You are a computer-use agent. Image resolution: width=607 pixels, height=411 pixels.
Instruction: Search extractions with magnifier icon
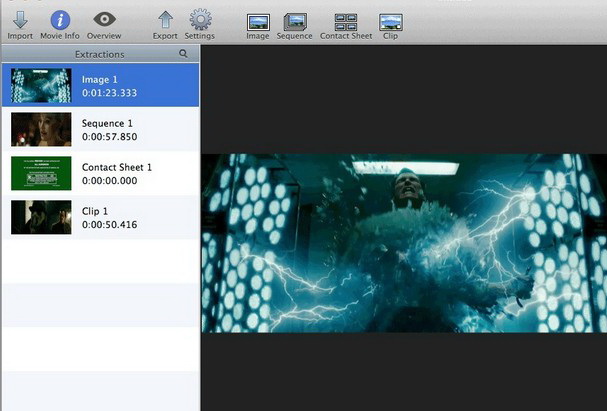click(x=183, y=53)
